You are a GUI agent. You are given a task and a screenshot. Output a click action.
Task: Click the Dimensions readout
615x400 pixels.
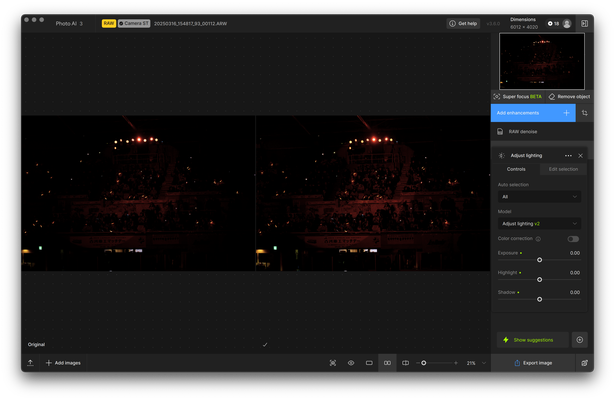click(523, 23)
